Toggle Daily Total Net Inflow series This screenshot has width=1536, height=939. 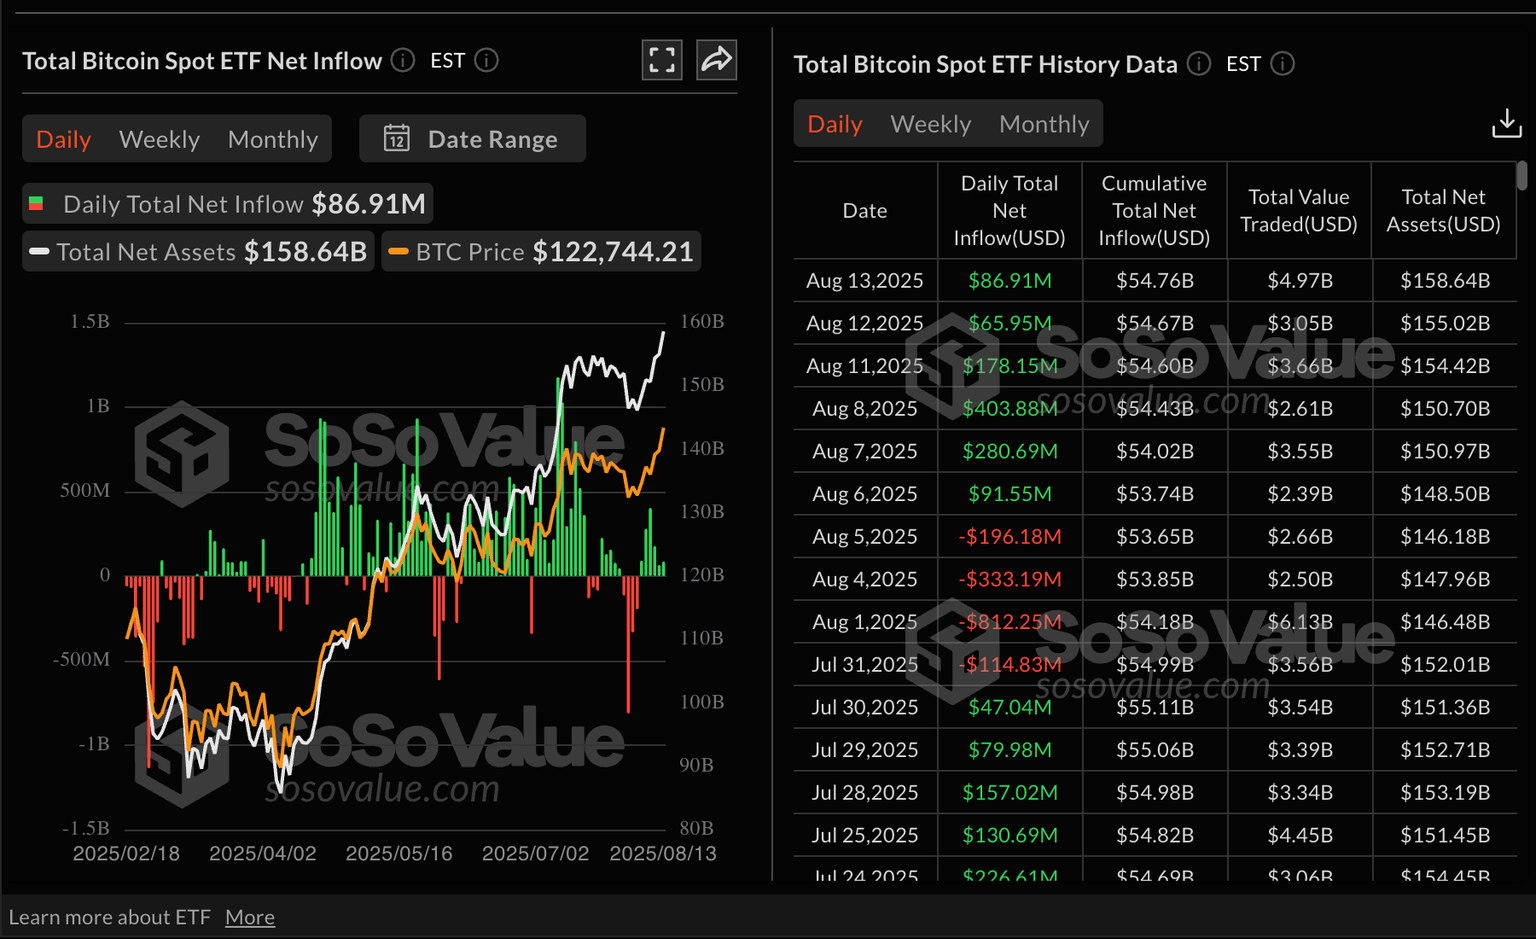228,204
